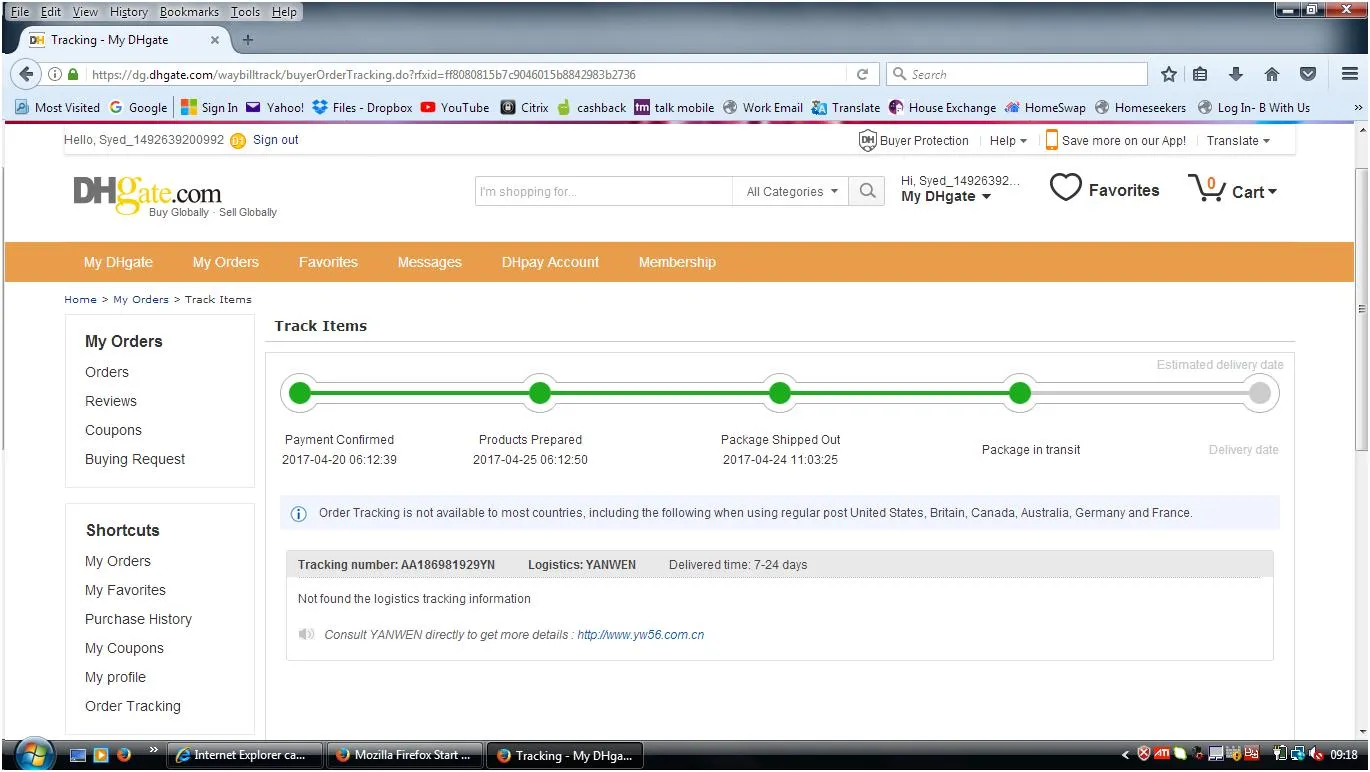Click the search magnifier button beside All Categories
This screenshot has height=772, width=1370.
[x=867, y=191]
